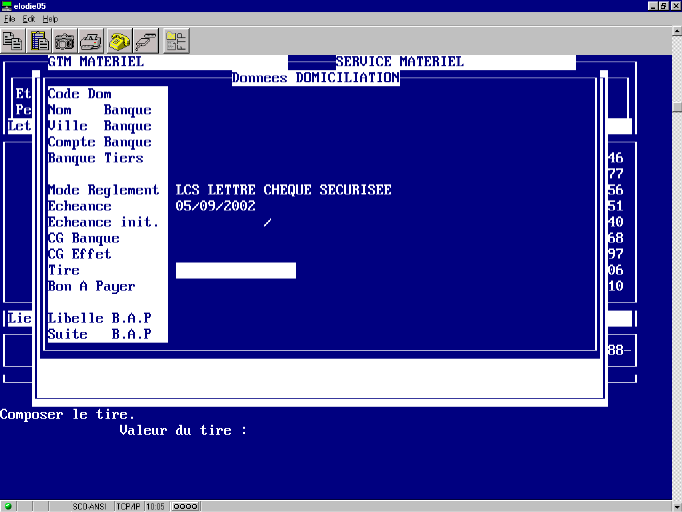Viewport: 682px width, 512px height.
Task: Click the 'Banque Tiers' label
Action: pyautogui.click(x=96, y=158)
